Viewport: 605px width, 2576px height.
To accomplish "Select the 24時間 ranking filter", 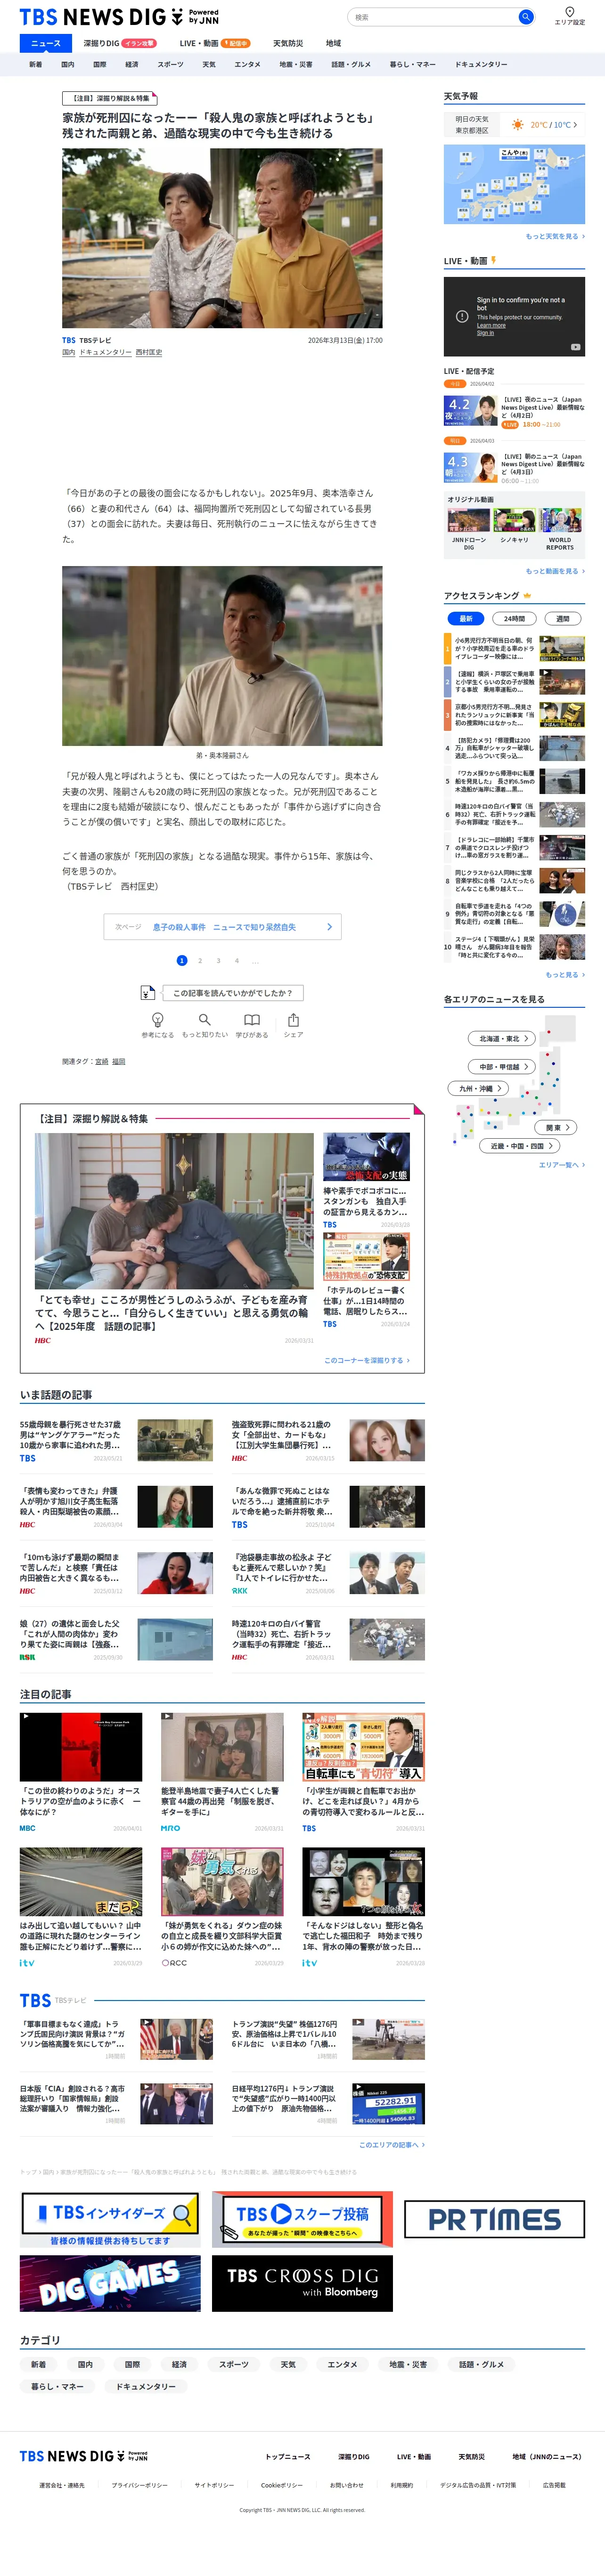I will (x=514, y=618).
